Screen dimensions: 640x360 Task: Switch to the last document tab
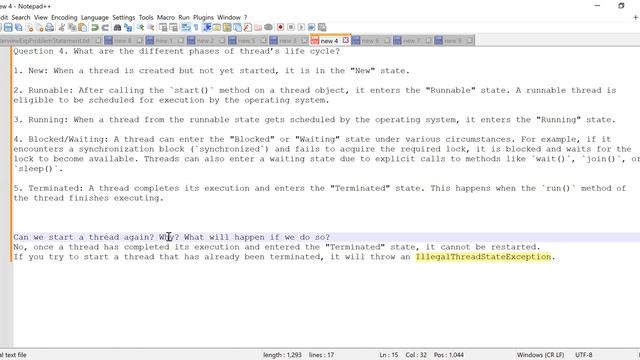click(453, 40)
